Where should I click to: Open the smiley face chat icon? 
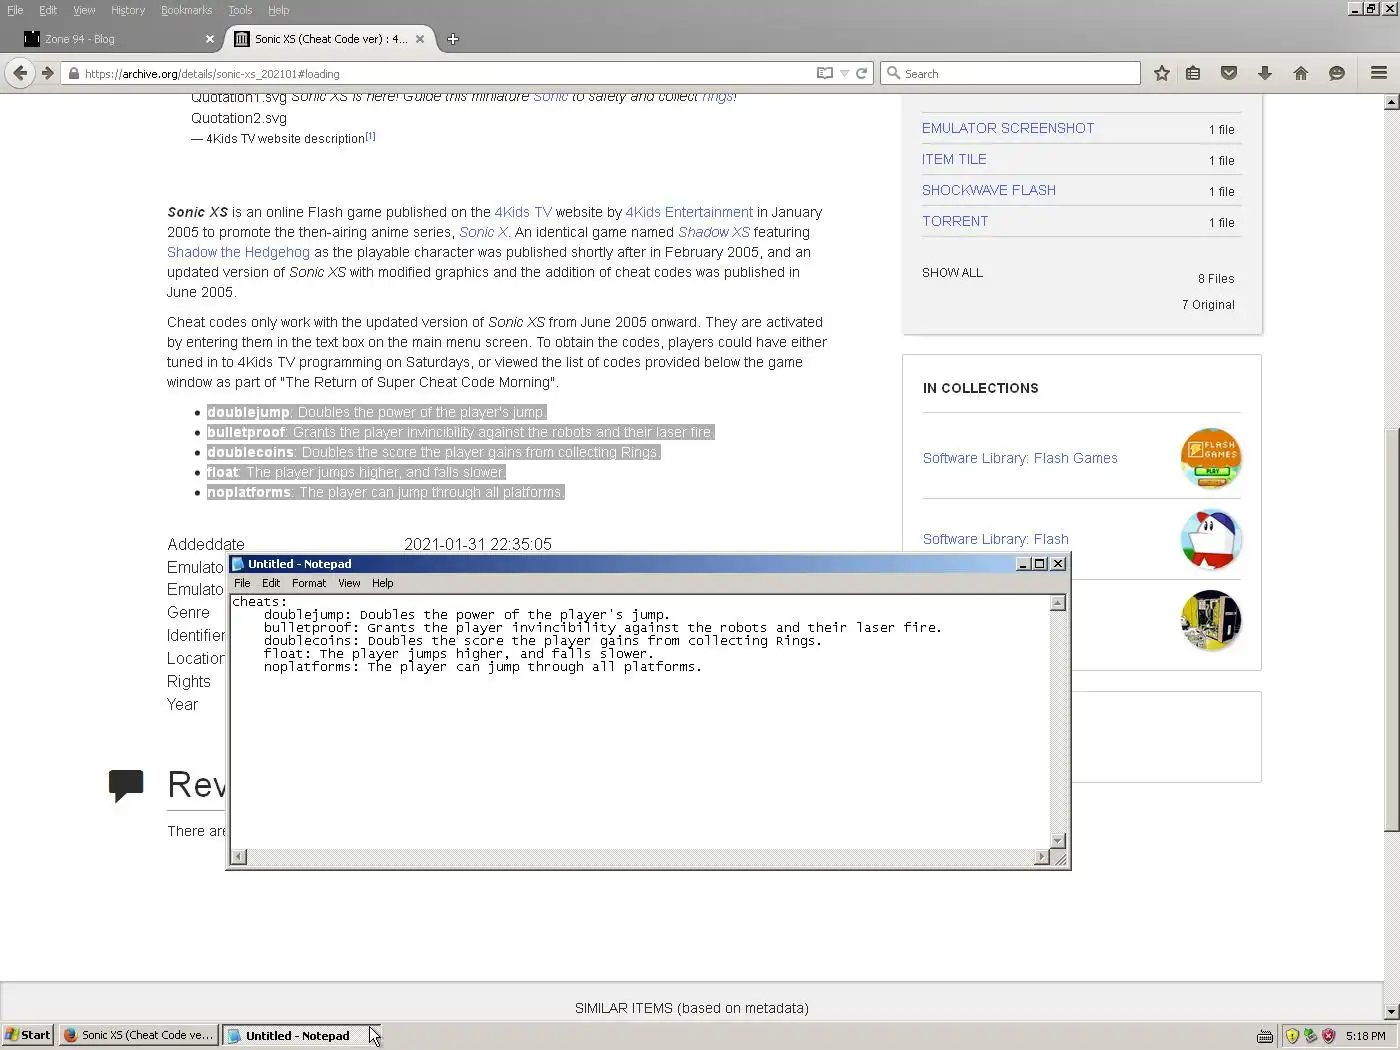coord(1337,73)
